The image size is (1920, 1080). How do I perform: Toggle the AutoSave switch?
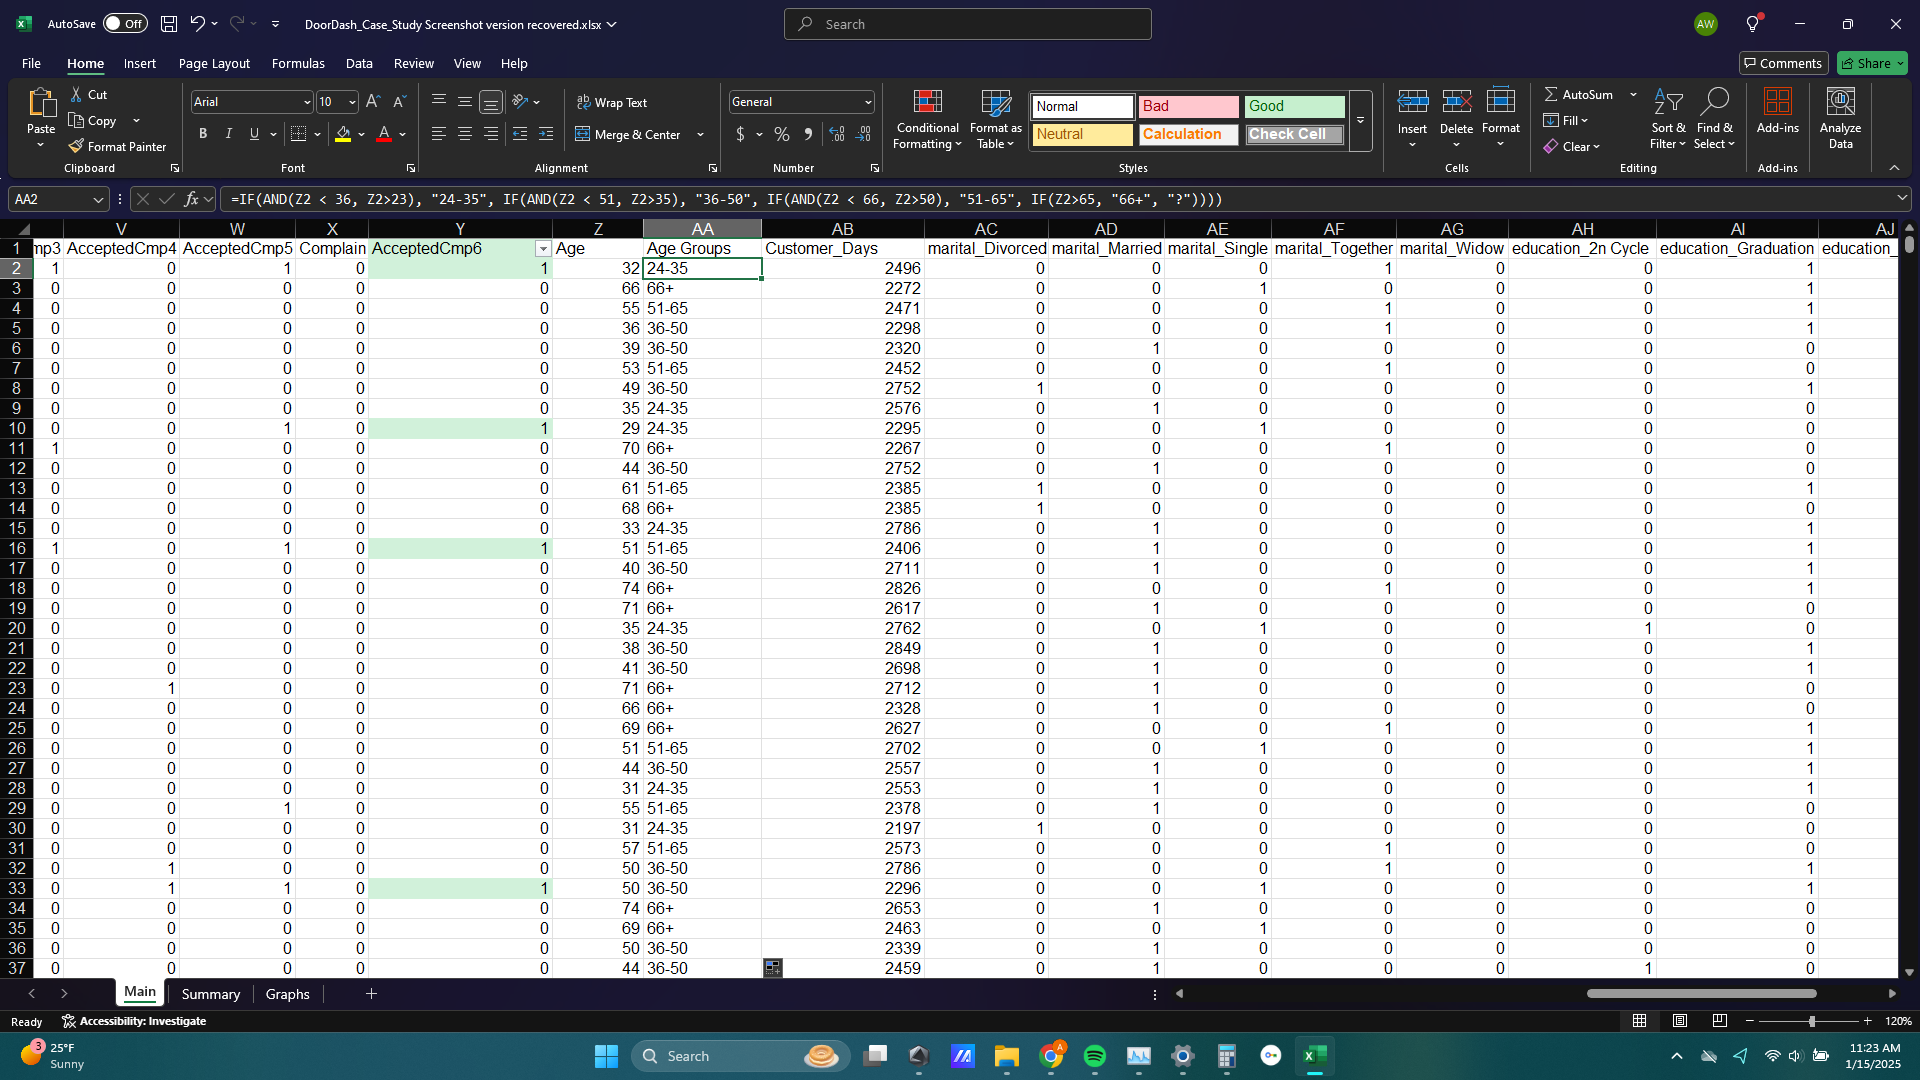125,24
